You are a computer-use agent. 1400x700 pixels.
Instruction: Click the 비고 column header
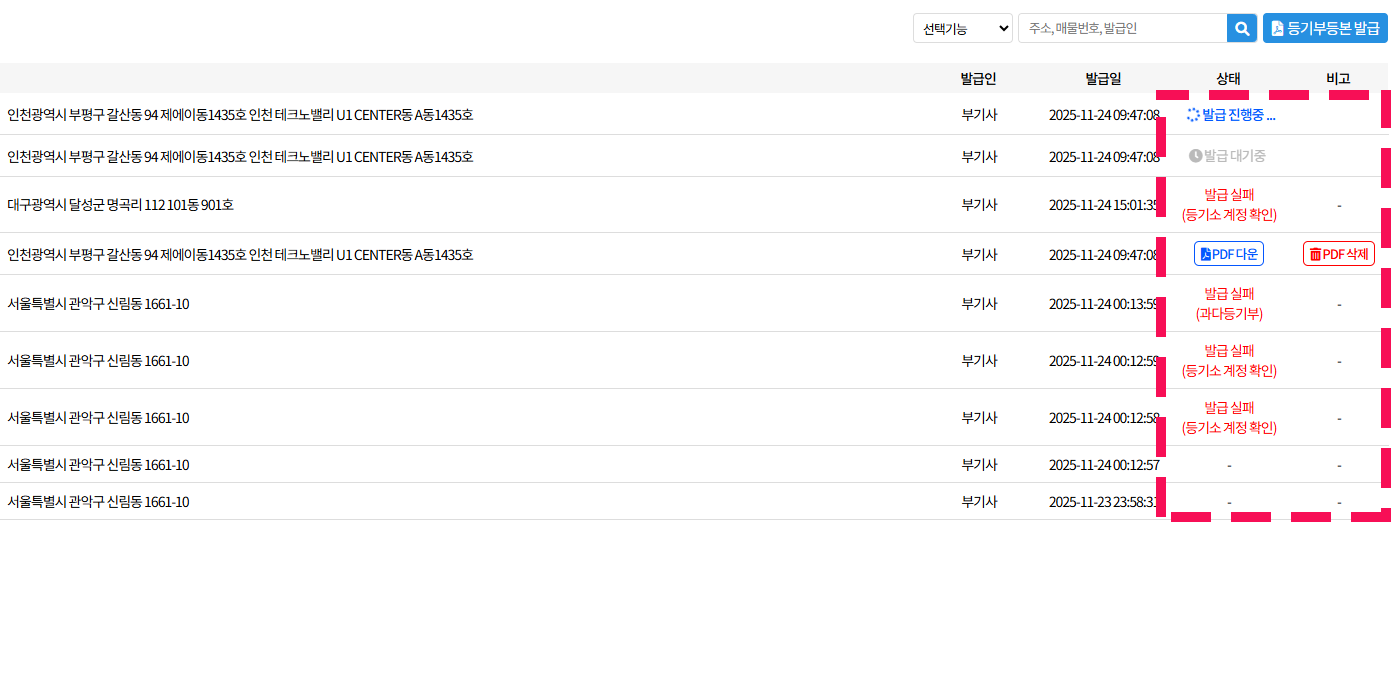point(1338,78)
